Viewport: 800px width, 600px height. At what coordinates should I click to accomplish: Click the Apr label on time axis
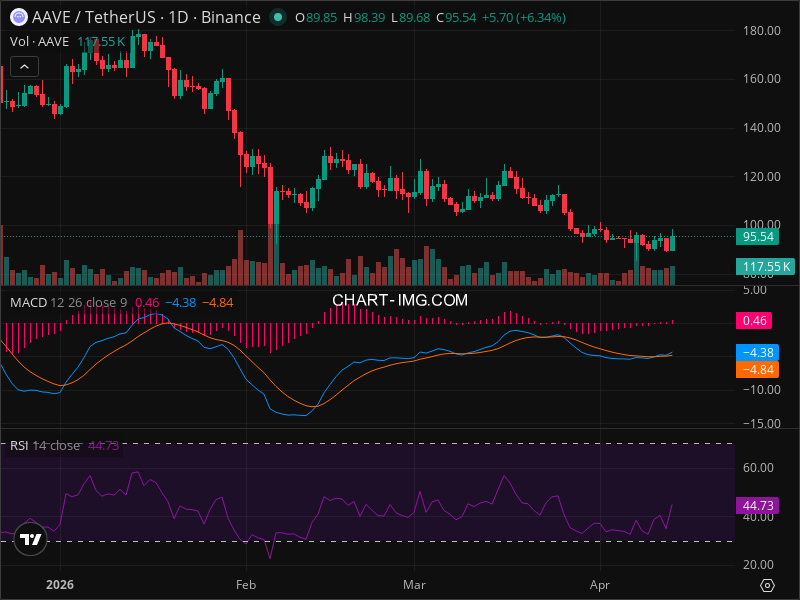[600, 585]
